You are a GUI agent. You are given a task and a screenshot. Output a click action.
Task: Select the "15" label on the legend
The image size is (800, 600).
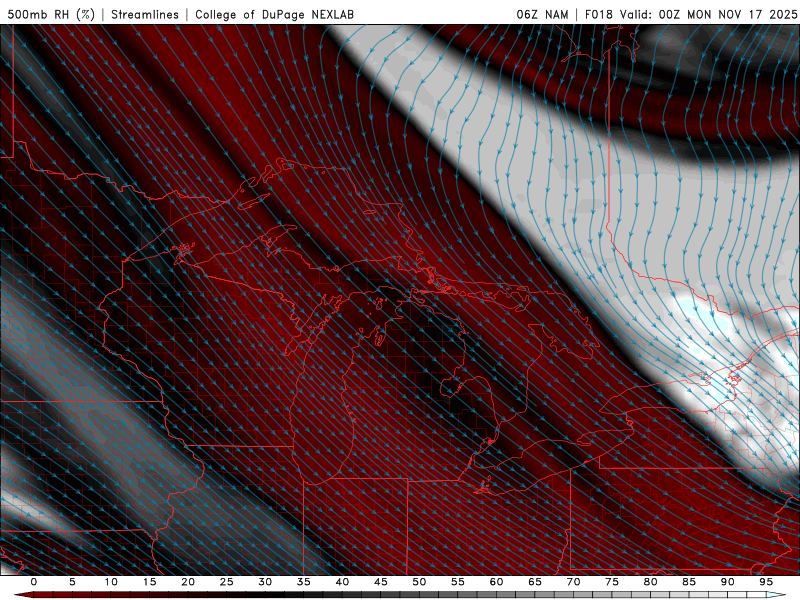click(149, 582)
